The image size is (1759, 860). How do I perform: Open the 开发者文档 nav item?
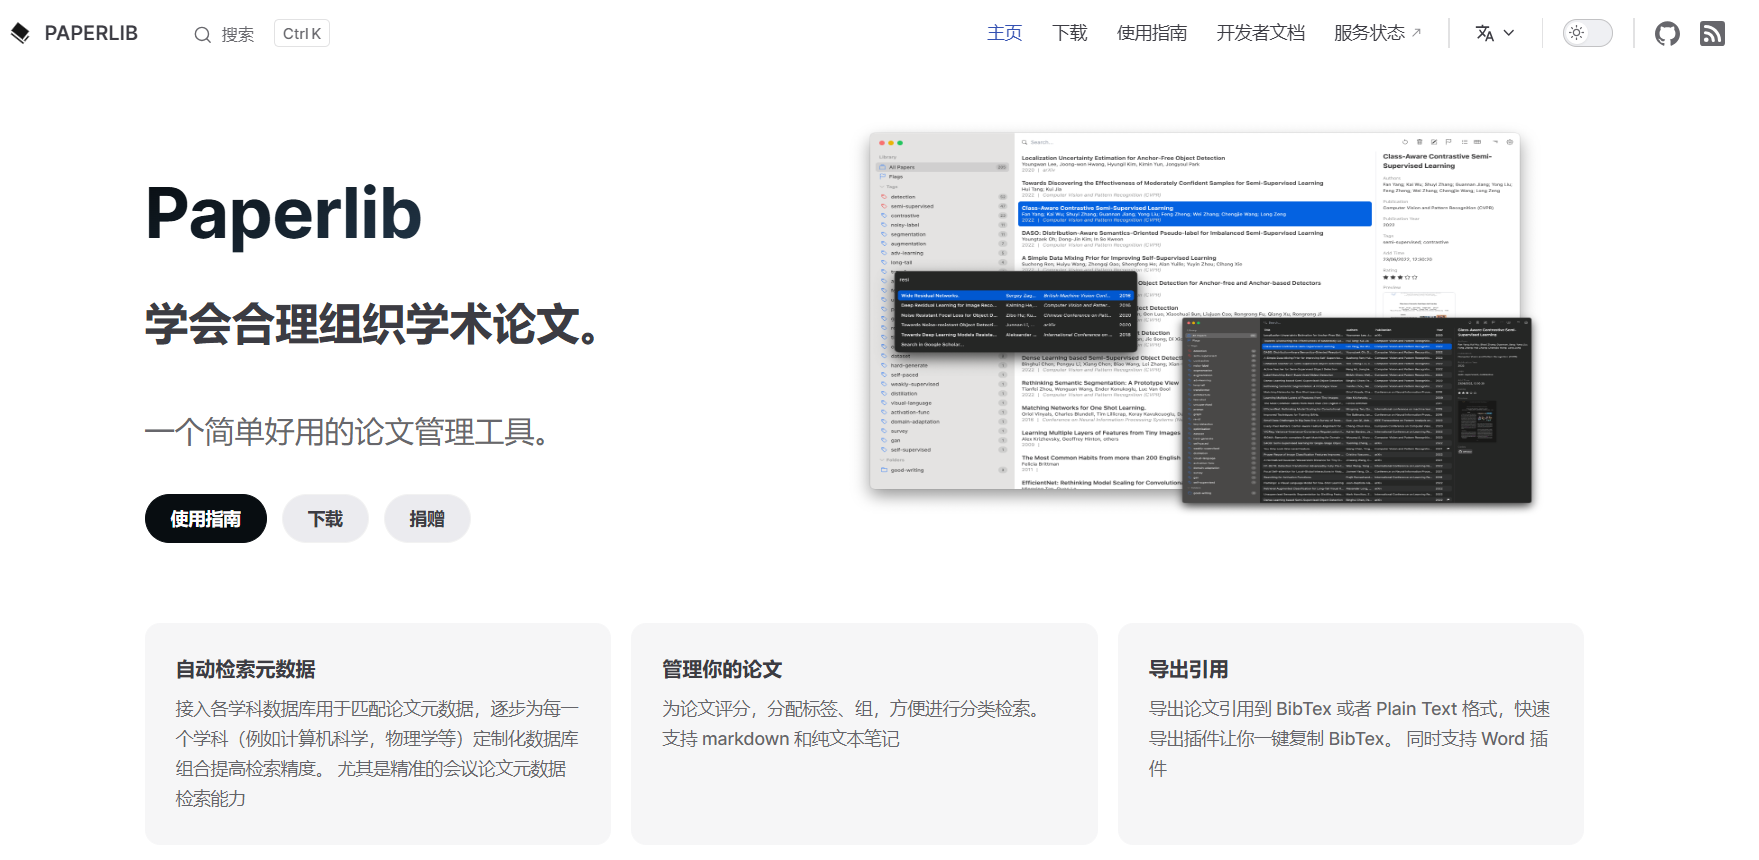(x=1260, y=33)
